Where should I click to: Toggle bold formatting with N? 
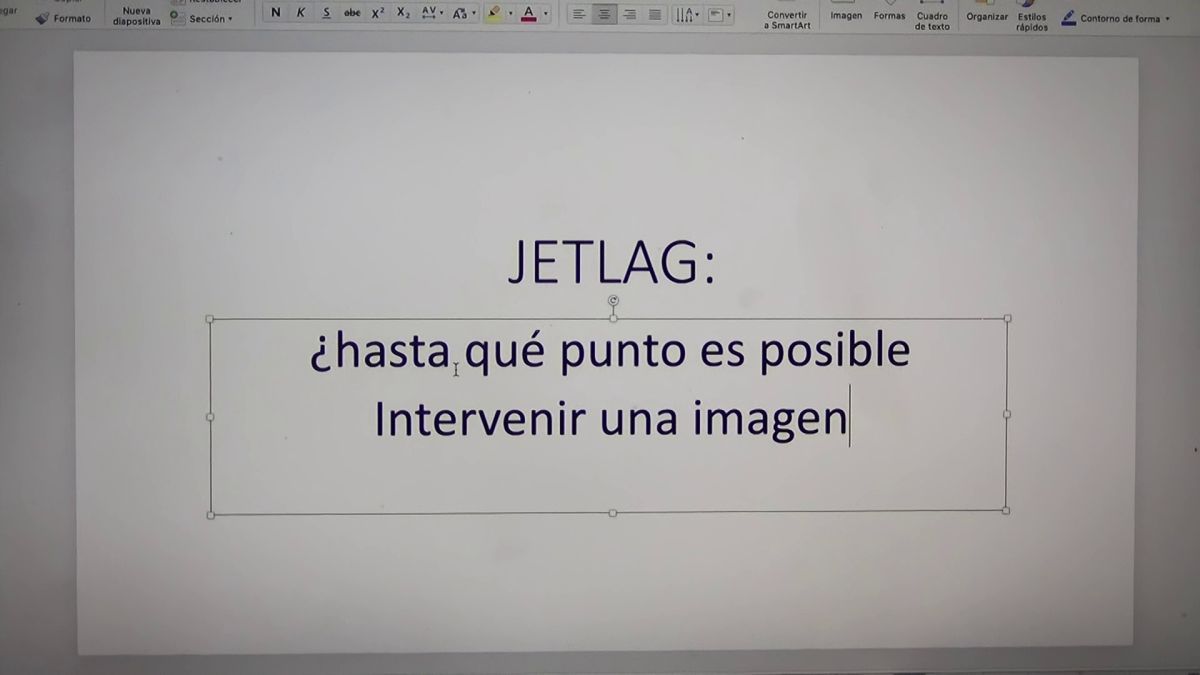(x=275, y=12)
